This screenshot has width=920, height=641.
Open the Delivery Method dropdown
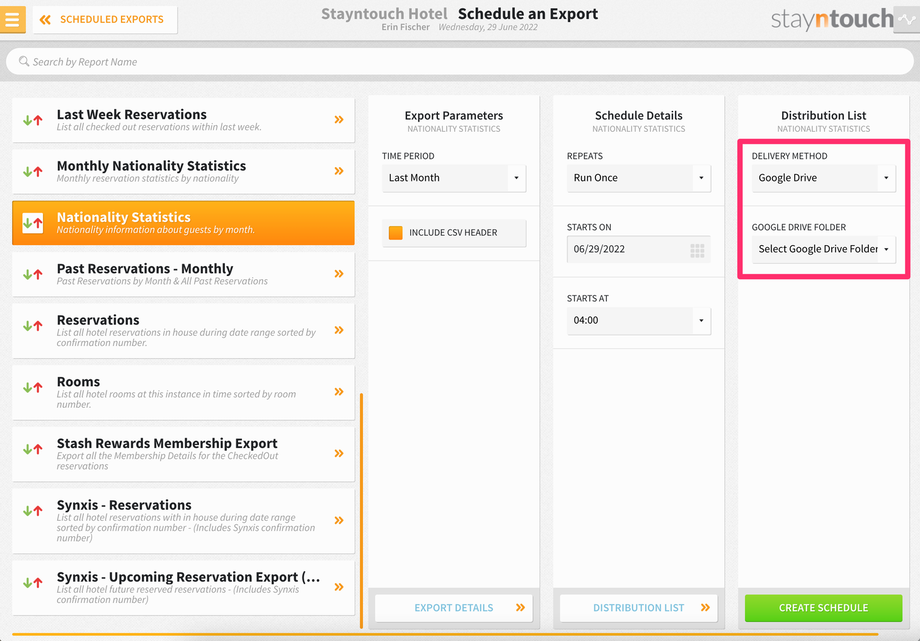tap(823, 178)
